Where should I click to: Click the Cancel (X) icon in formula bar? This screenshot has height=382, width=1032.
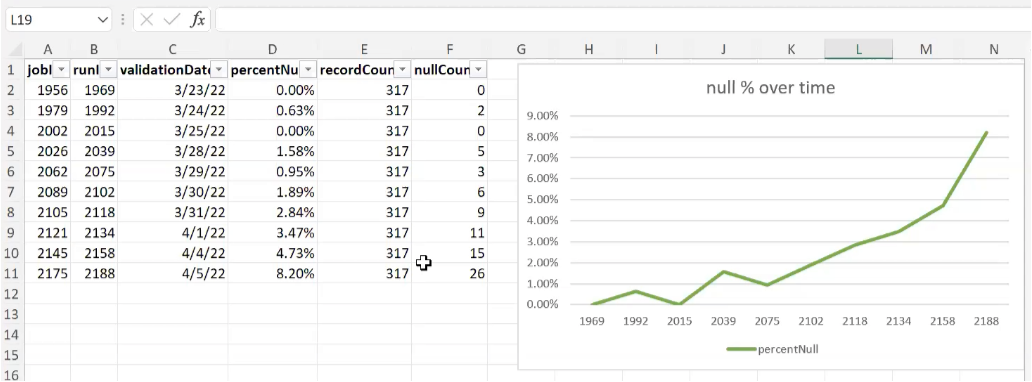tap(147, 20)
